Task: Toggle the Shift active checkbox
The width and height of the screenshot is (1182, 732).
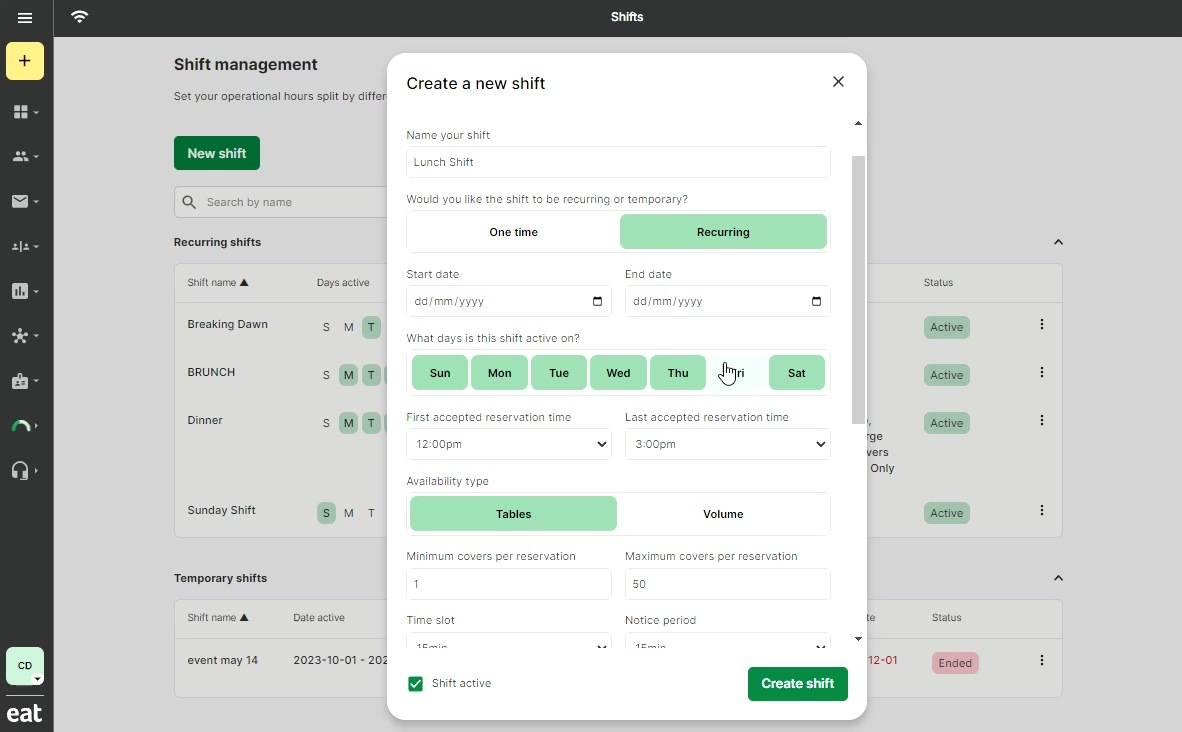Action: pos(415,684)
